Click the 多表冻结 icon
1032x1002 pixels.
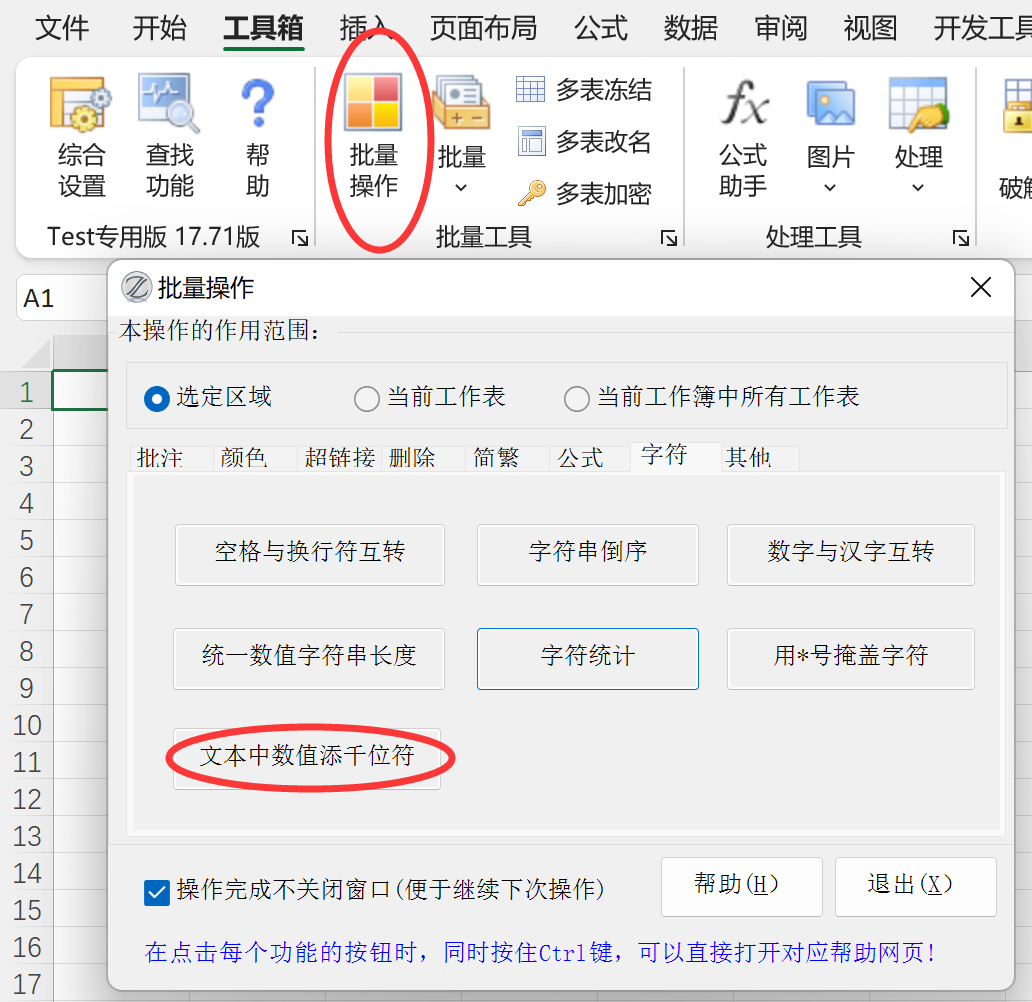(531, 90)
